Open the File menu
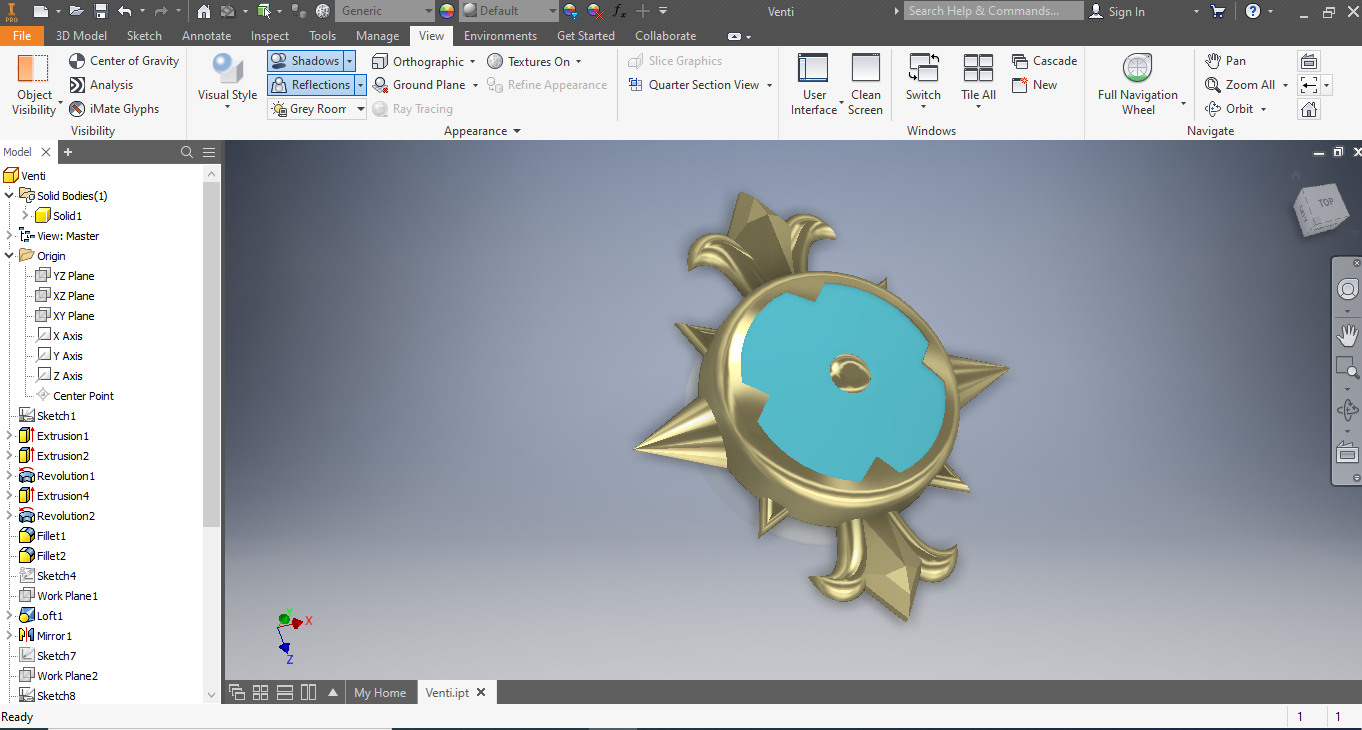This screenshot has width=1362, height=730. (22, 35)
